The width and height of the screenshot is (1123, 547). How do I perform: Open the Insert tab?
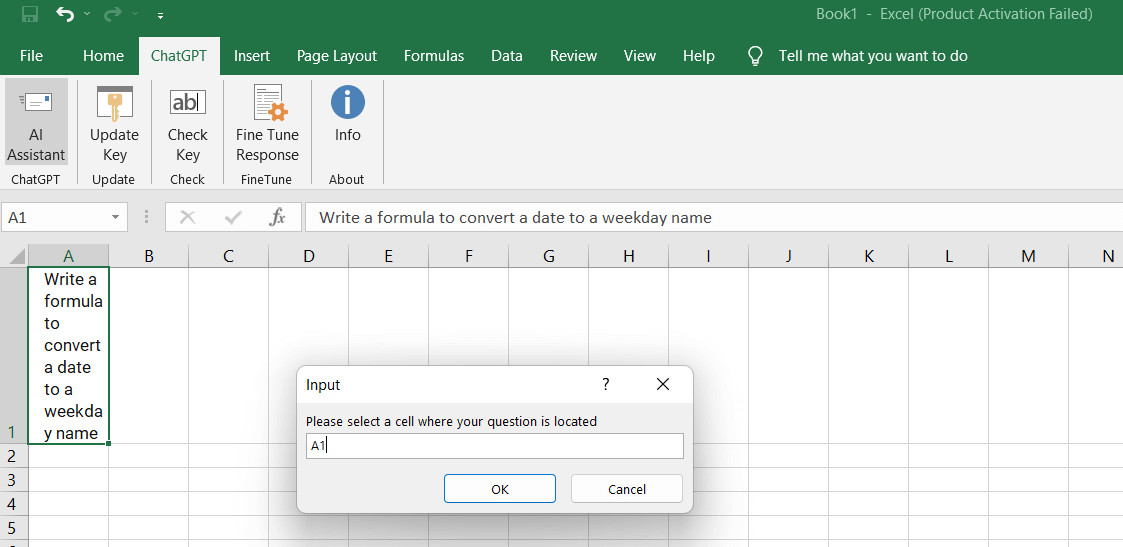[x=251, y=56]
